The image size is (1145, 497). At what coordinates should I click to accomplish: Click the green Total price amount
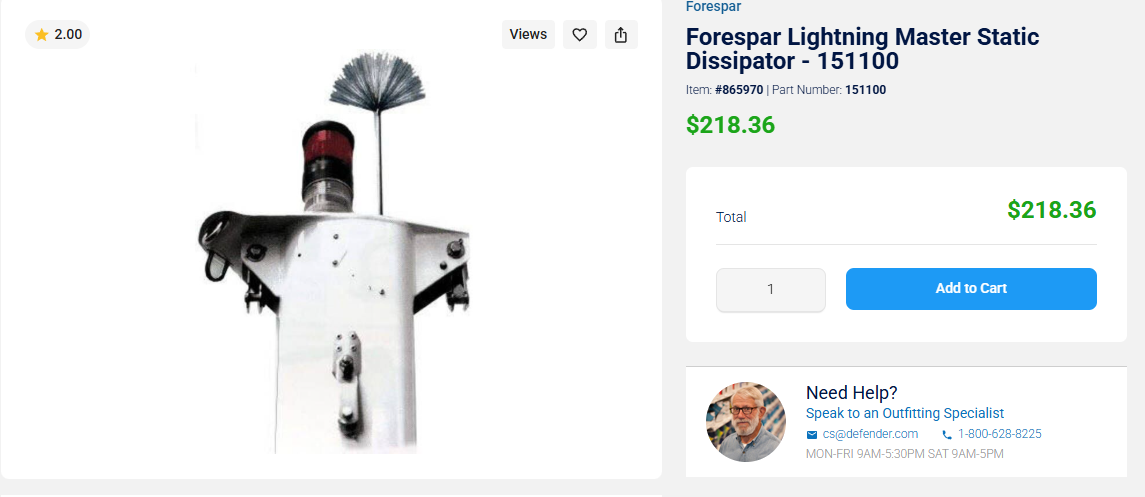click(1052, 210)
